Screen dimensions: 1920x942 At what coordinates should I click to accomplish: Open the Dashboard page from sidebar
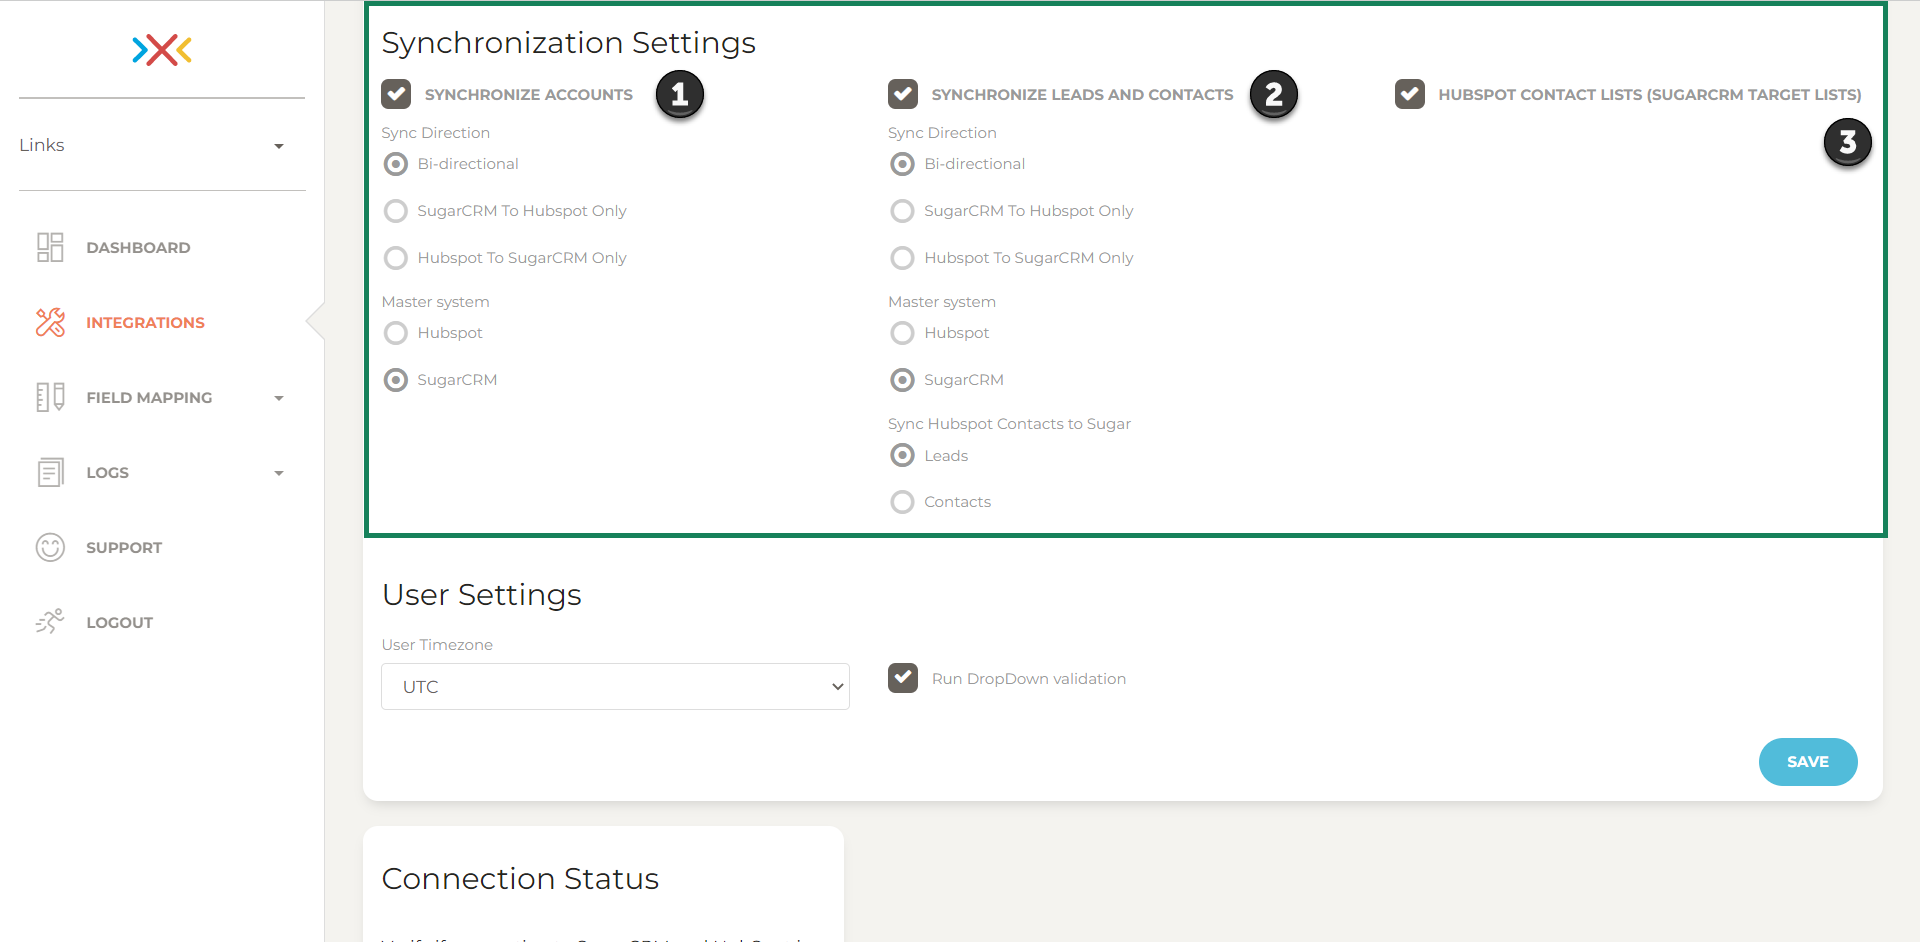[x=139, y=247]
